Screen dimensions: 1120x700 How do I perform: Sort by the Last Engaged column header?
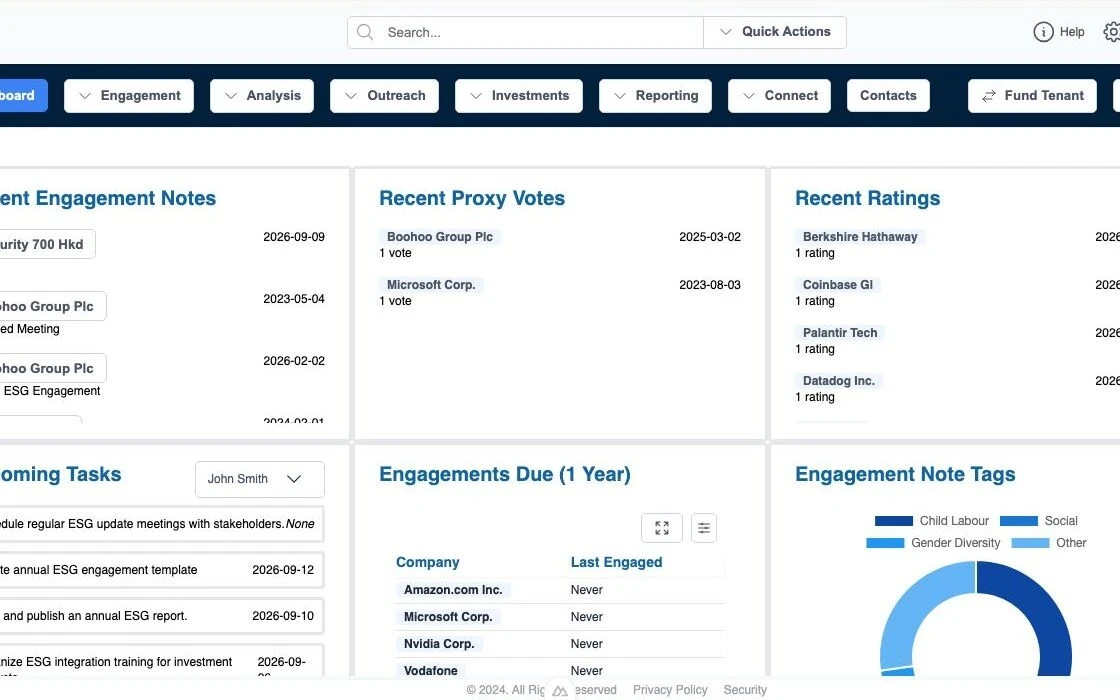(616, 563)
